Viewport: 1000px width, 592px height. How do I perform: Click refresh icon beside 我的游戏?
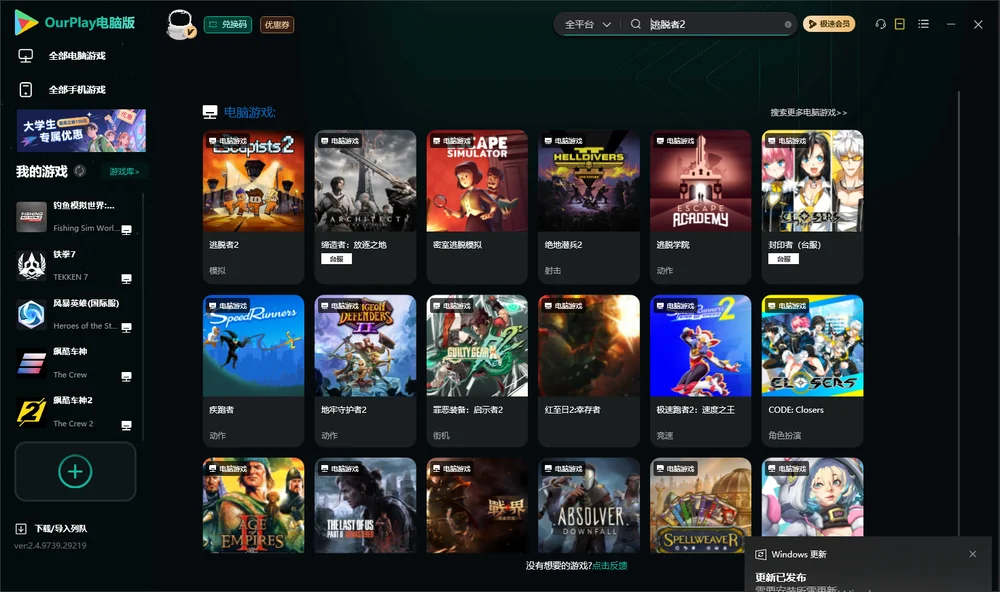pos(80,171)
